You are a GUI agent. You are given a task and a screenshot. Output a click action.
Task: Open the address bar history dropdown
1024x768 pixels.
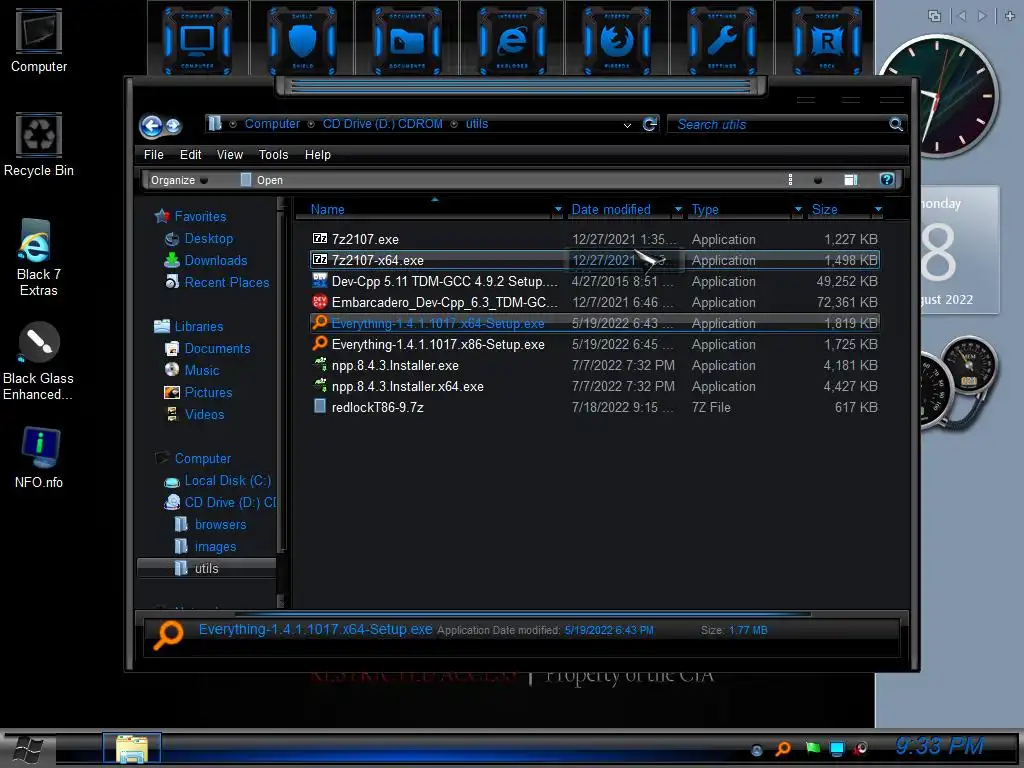tap(627, 125)
